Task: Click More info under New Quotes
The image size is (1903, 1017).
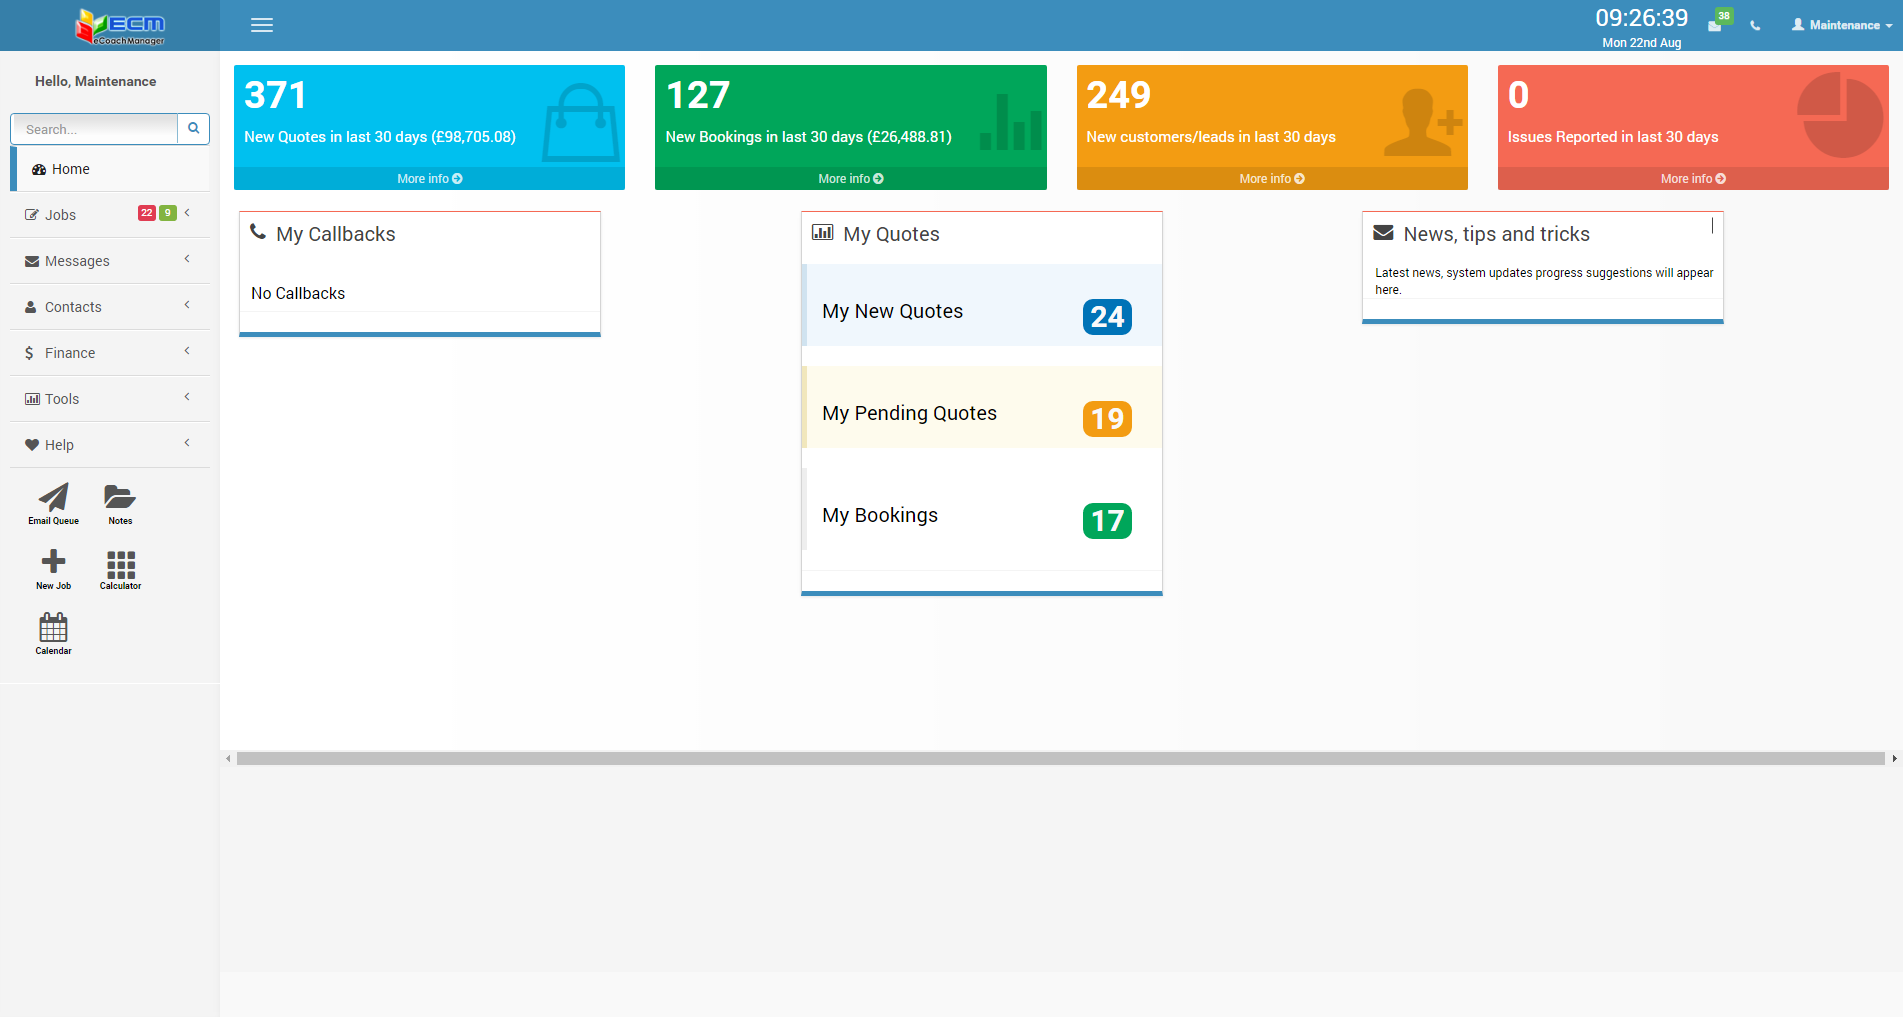Action: [429, 179]
